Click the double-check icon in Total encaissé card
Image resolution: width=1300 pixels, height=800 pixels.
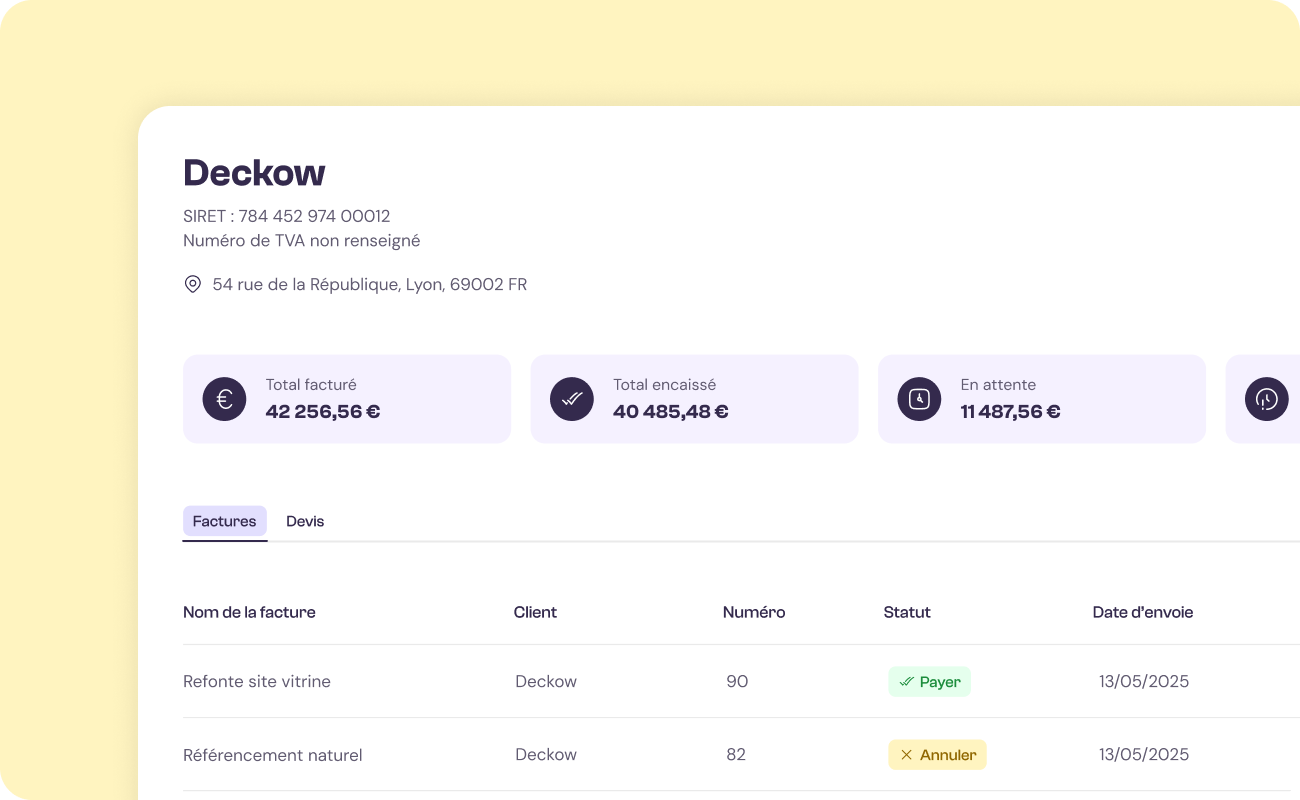tap(572, 399)
